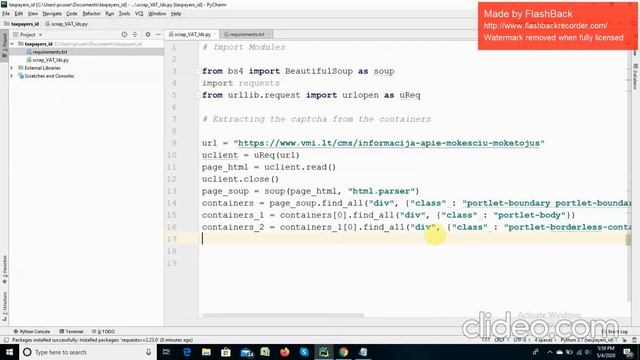Click the requirements.txt file icon in tree
This screenshot has height=360, width=640.
29,52
